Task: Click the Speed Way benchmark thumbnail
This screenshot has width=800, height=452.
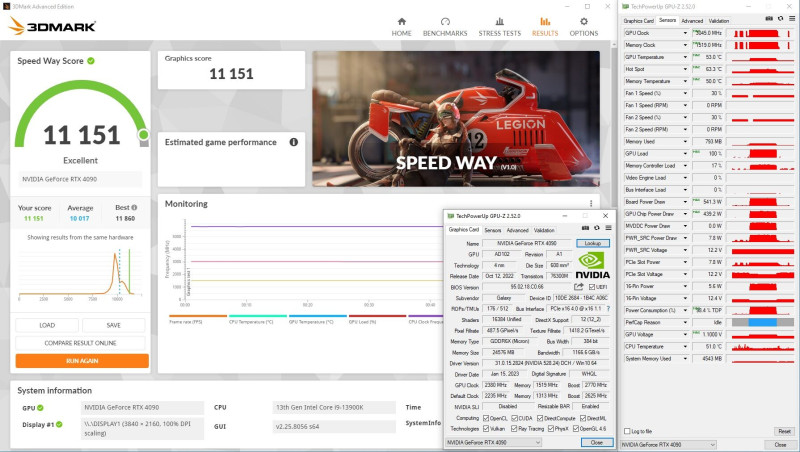Action: pos(456,118)
